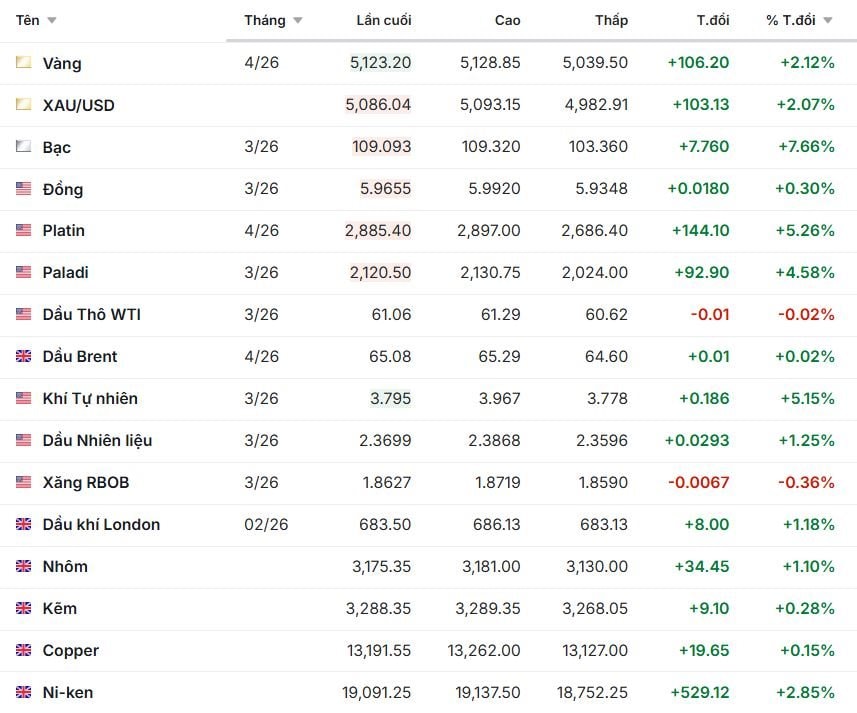
Task: Click the UK flag icon beside Ni-ken
Action: point(24,692)
